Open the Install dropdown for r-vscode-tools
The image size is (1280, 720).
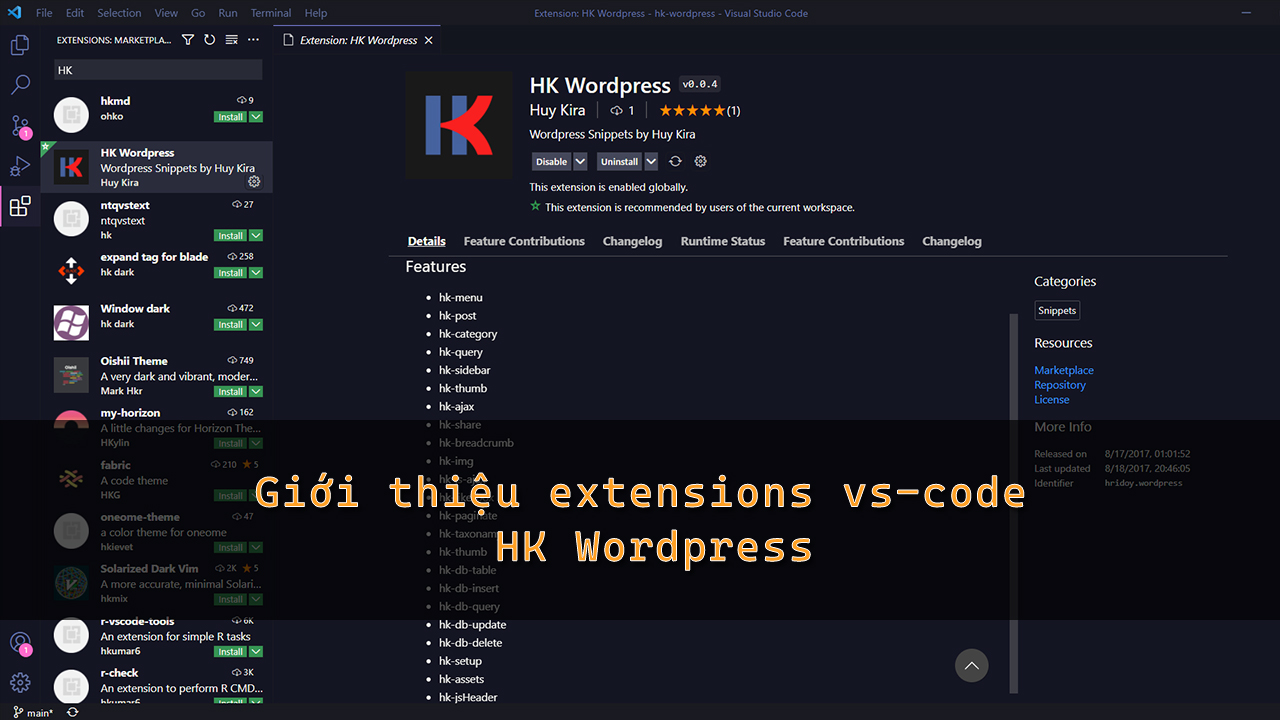point(256,652)
